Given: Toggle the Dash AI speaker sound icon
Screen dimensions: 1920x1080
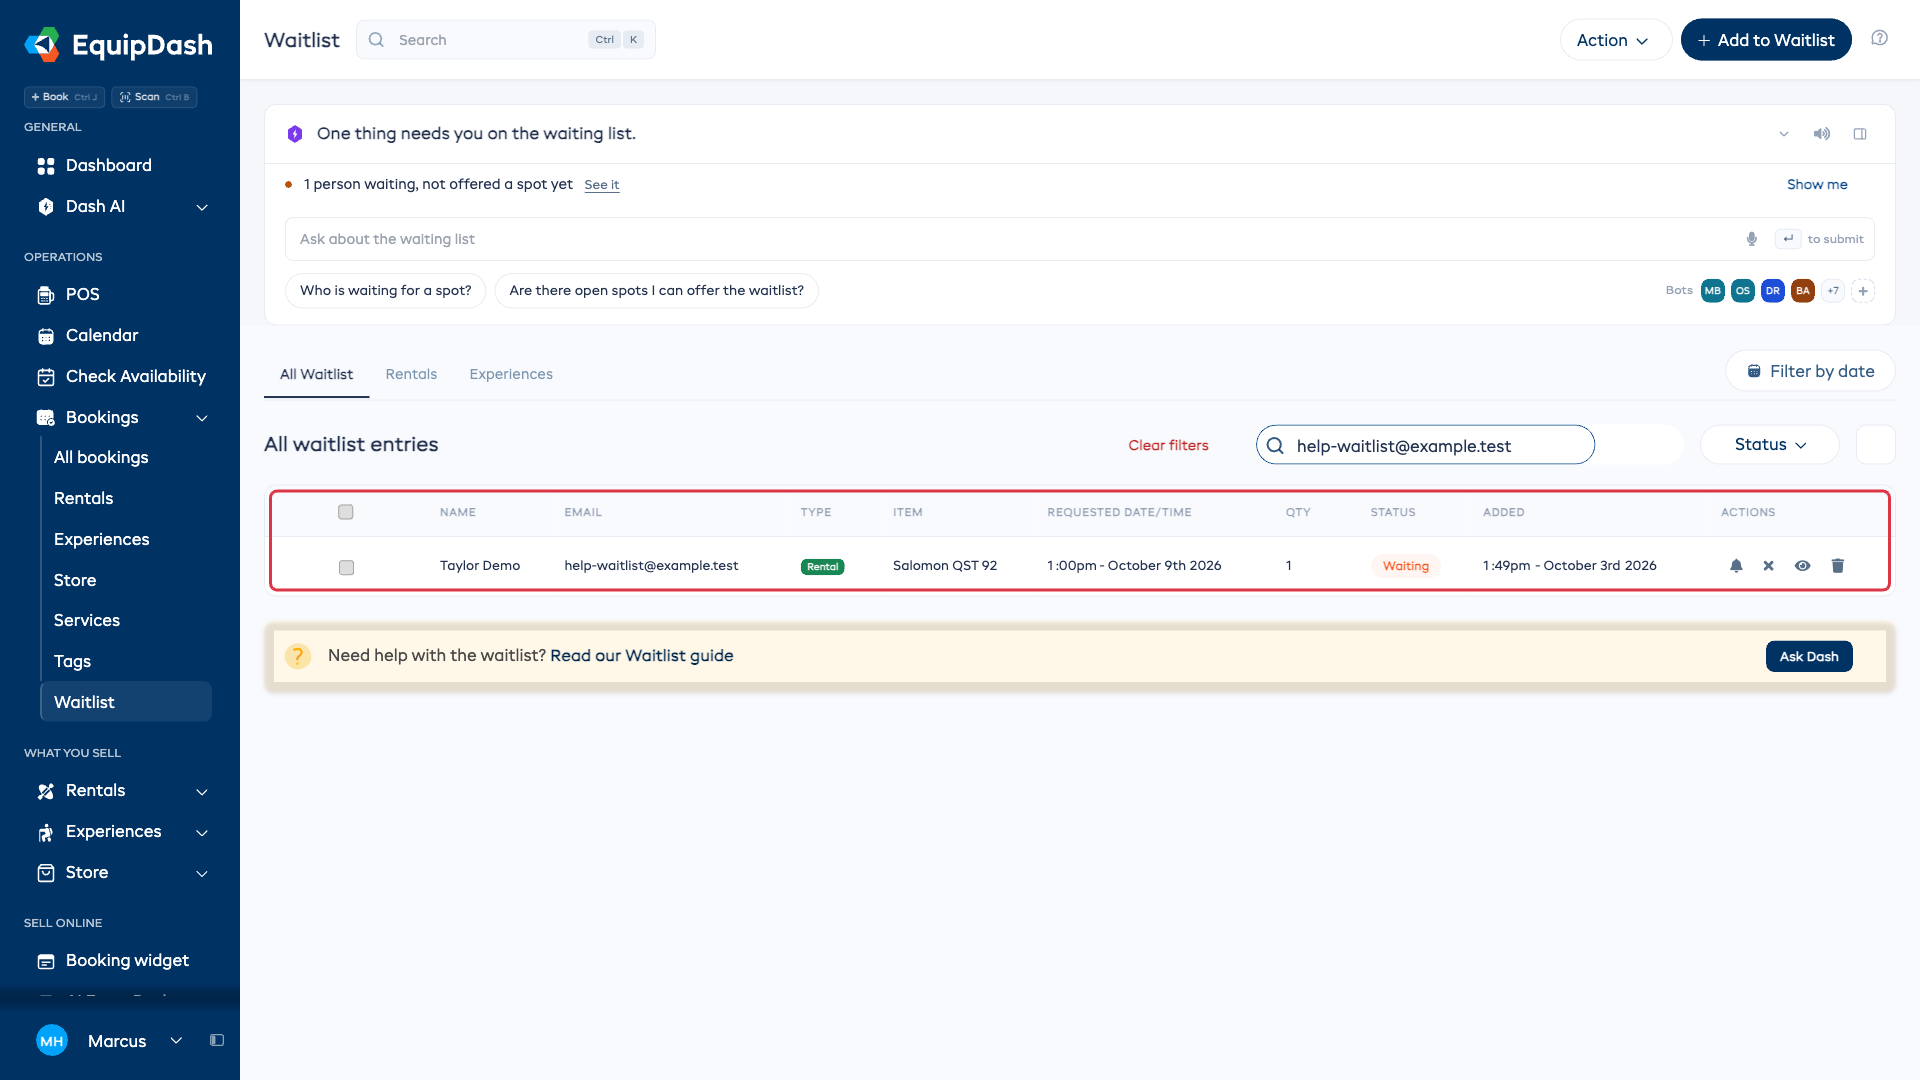Looking at the screenshot, I should pos(1822,134).
